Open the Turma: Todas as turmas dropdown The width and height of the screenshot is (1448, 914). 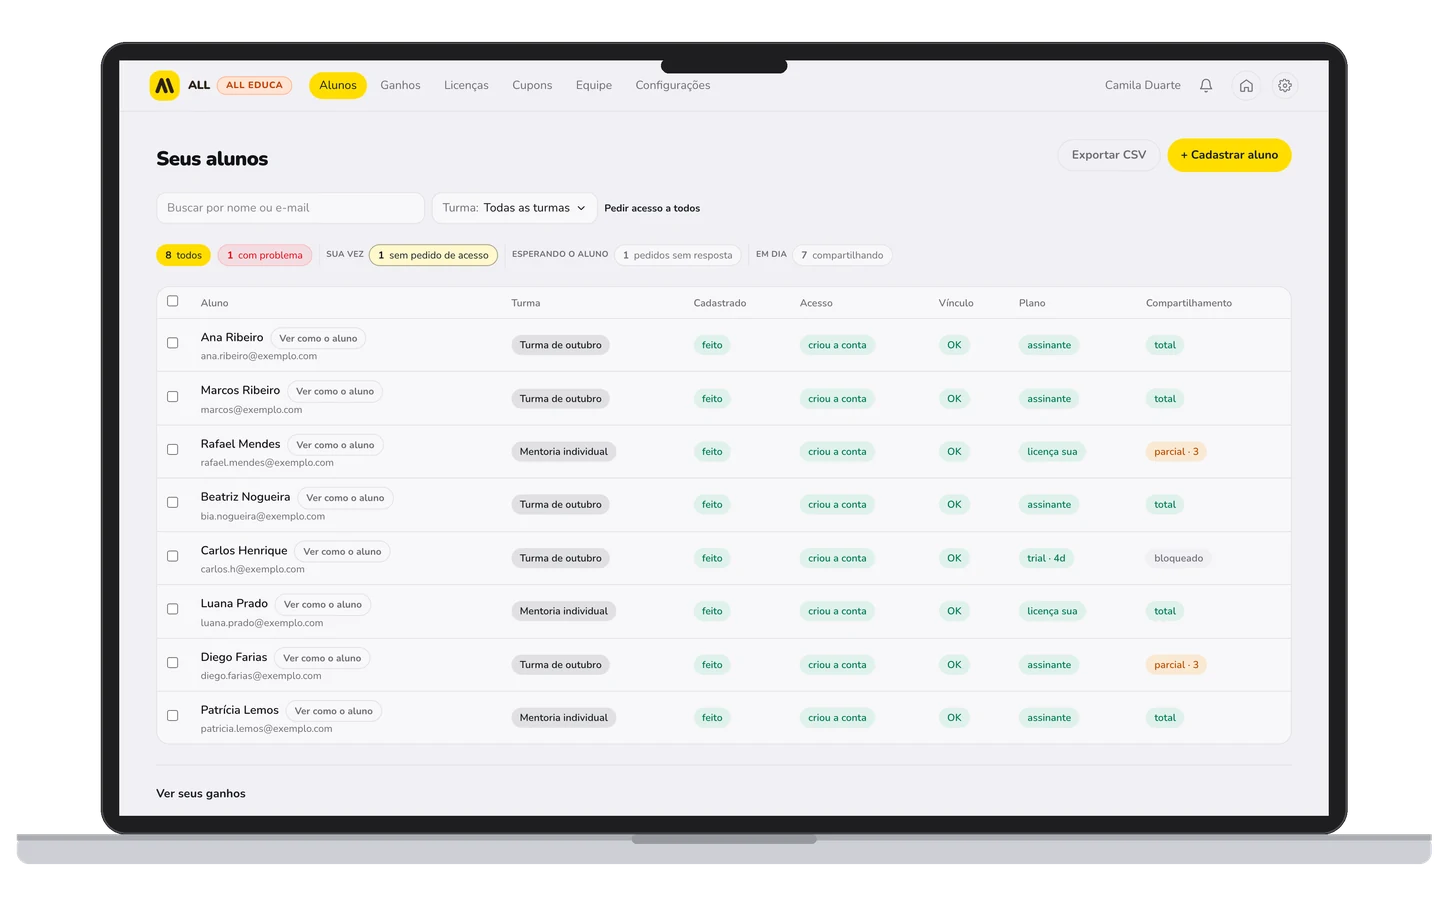click(x=514, y=208)
